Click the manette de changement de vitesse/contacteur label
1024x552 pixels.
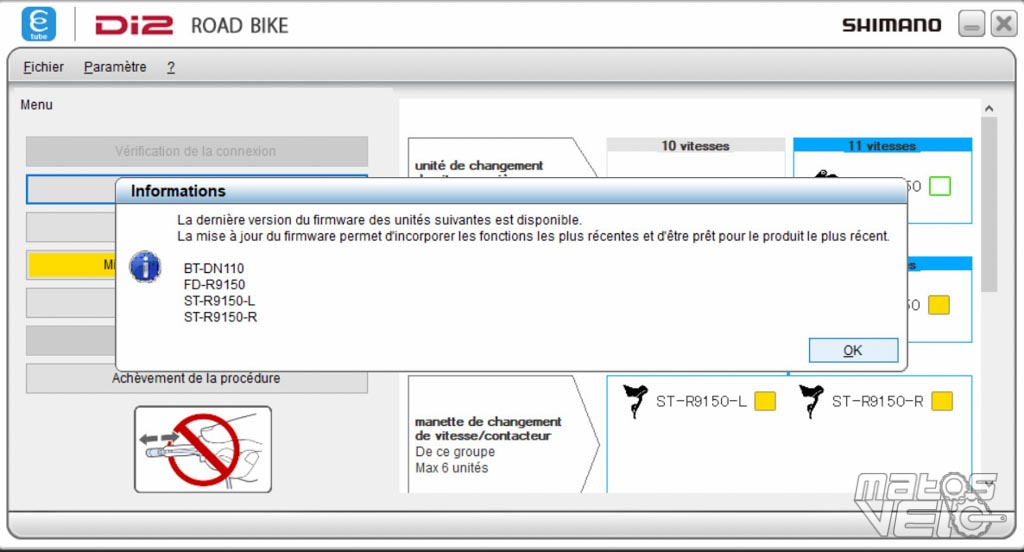488,429
